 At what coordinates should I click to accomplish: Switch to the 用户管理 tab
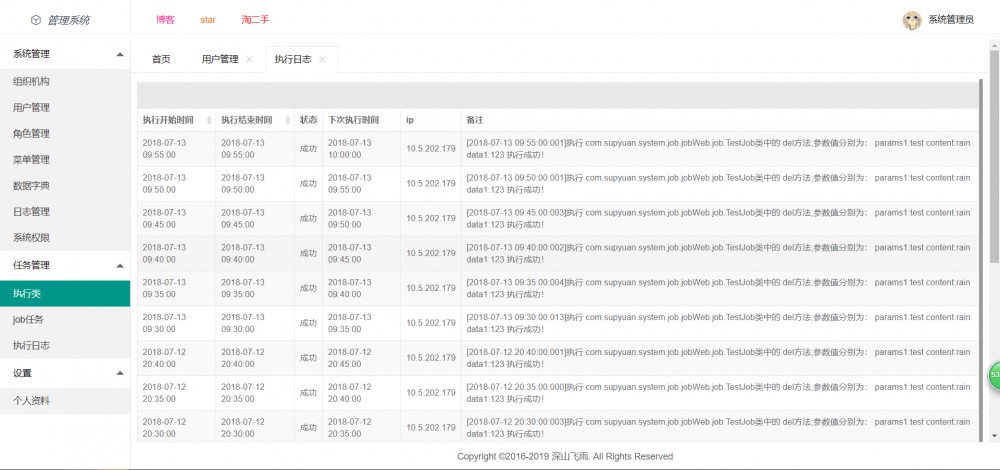220,59
